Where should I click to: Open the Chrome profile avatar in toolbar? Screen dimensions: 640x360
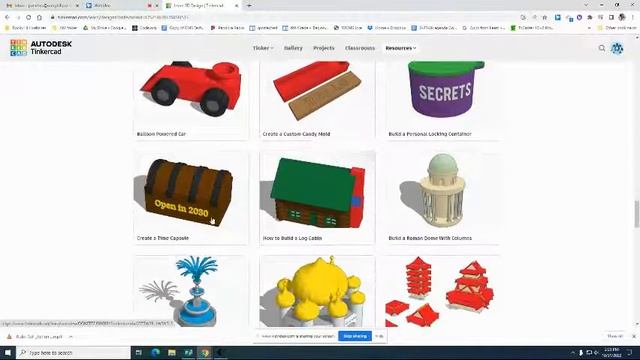point(622,17)
